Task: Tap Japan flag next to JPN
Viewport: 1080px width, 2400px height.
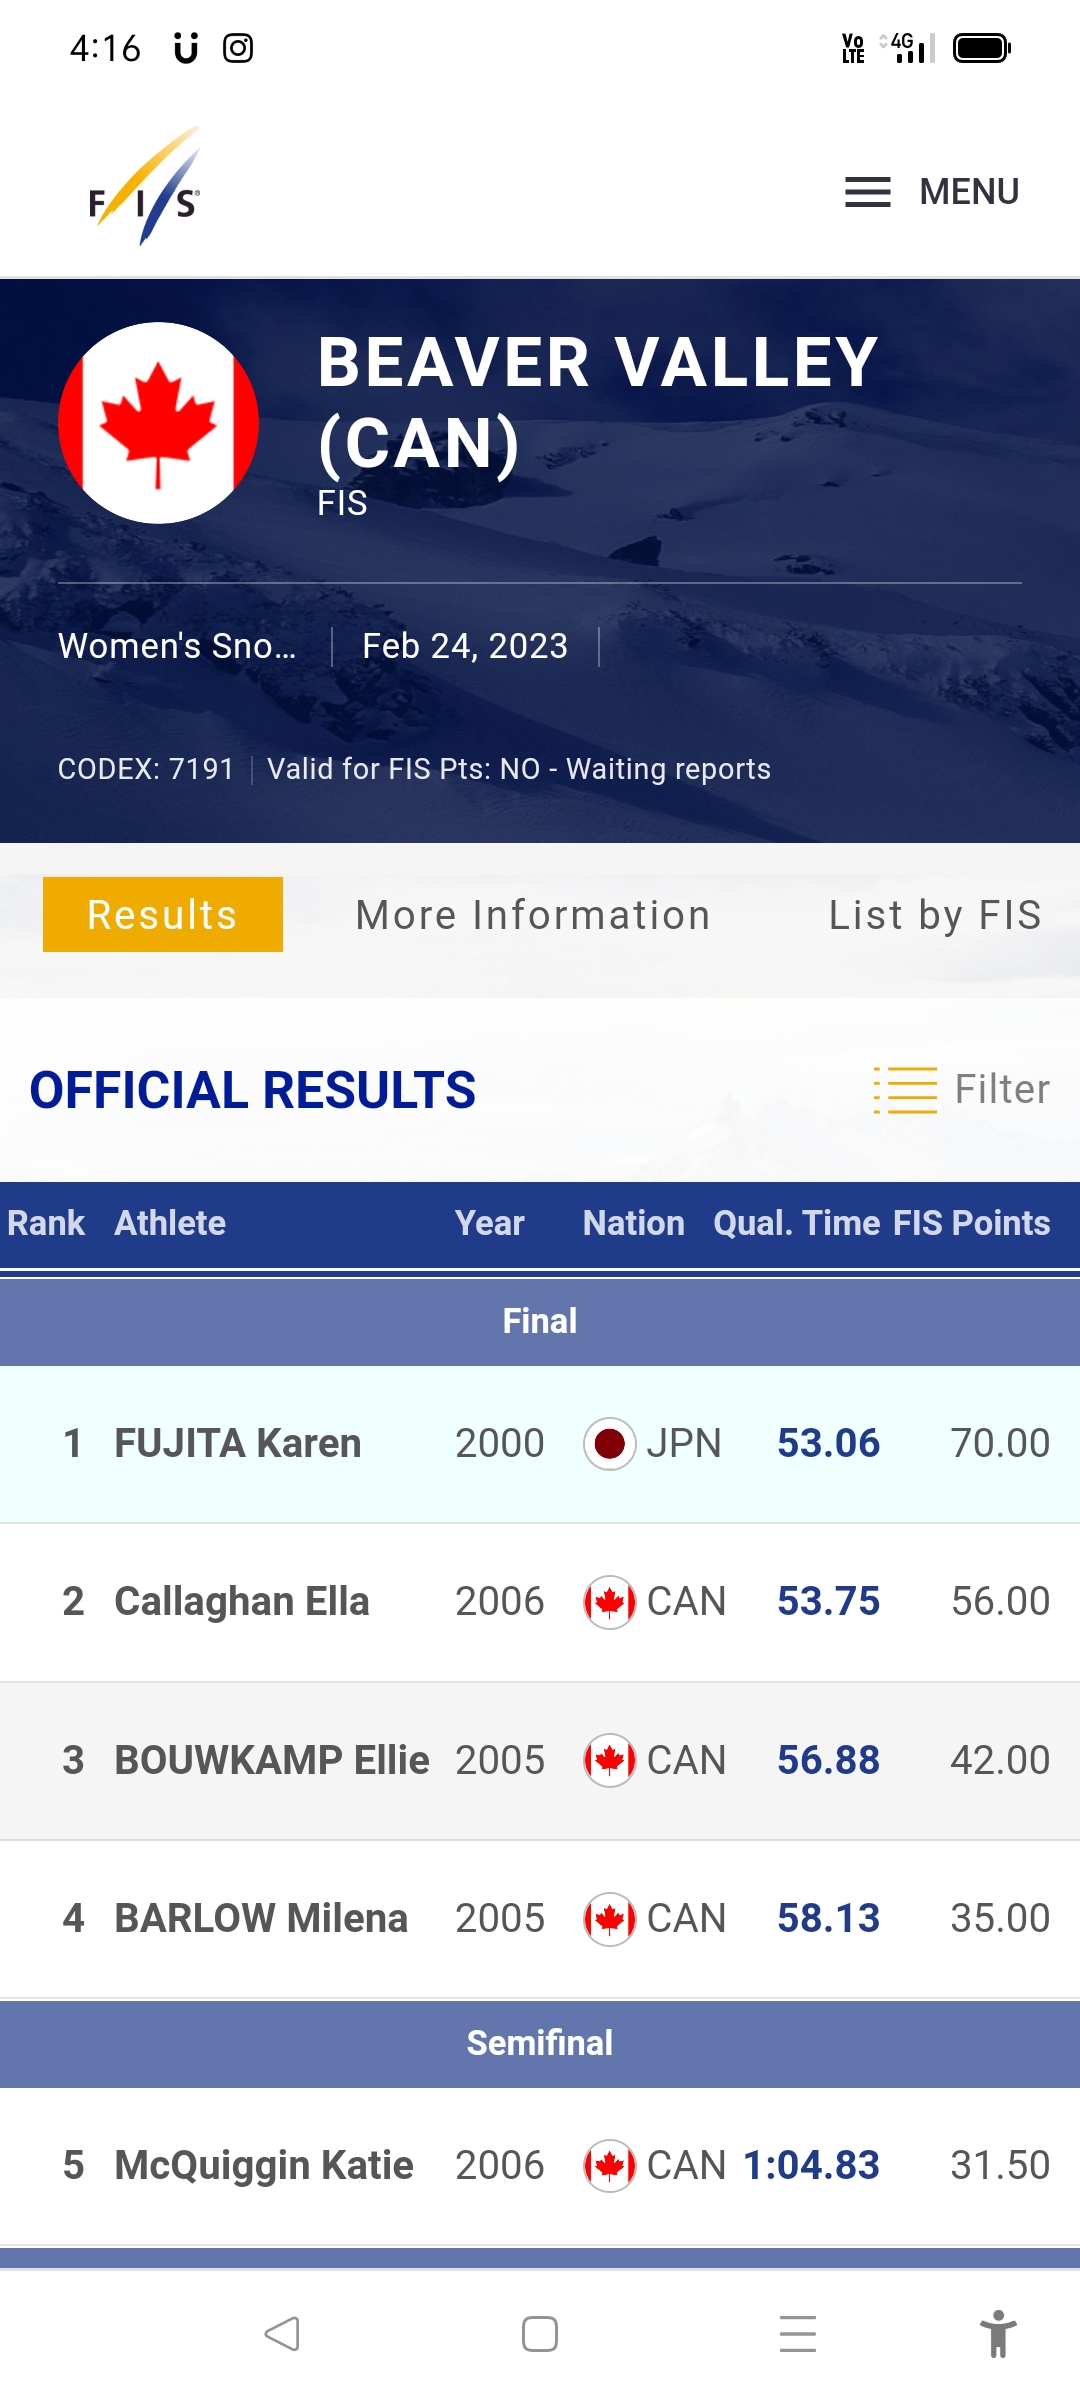Action: 609,1444
